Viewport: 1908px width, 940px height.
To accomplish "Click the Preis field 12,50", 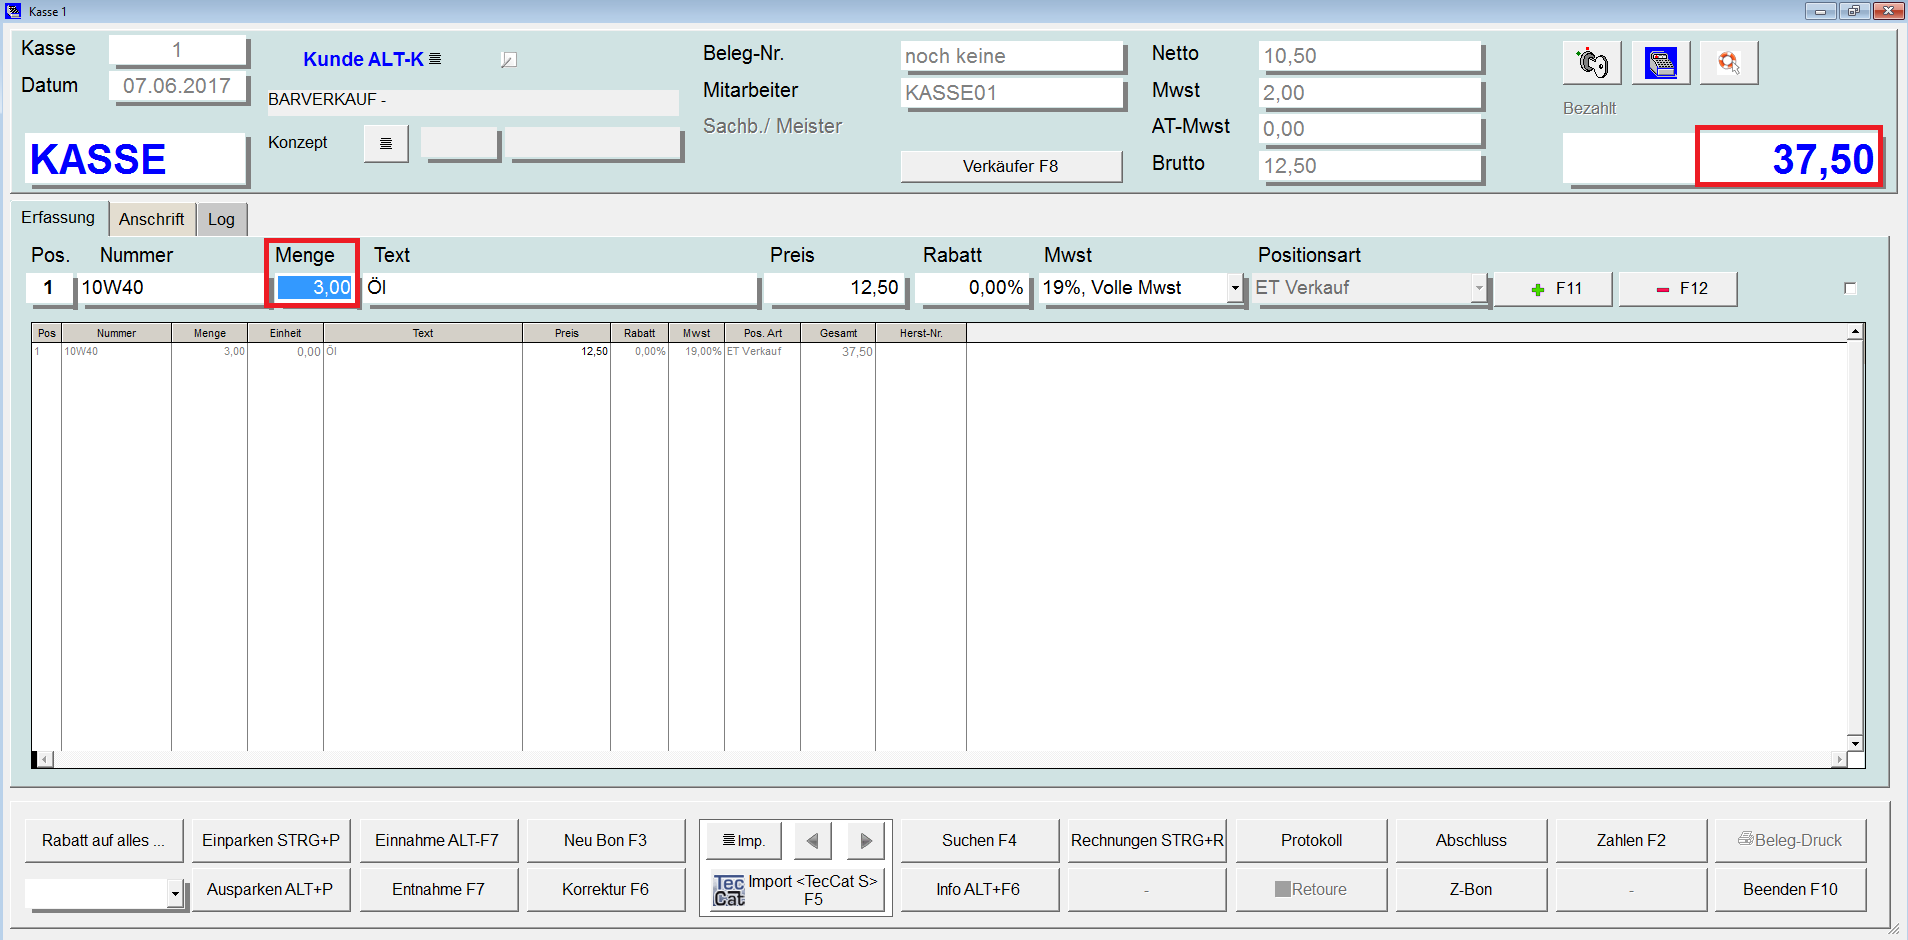I will [836, 288].
